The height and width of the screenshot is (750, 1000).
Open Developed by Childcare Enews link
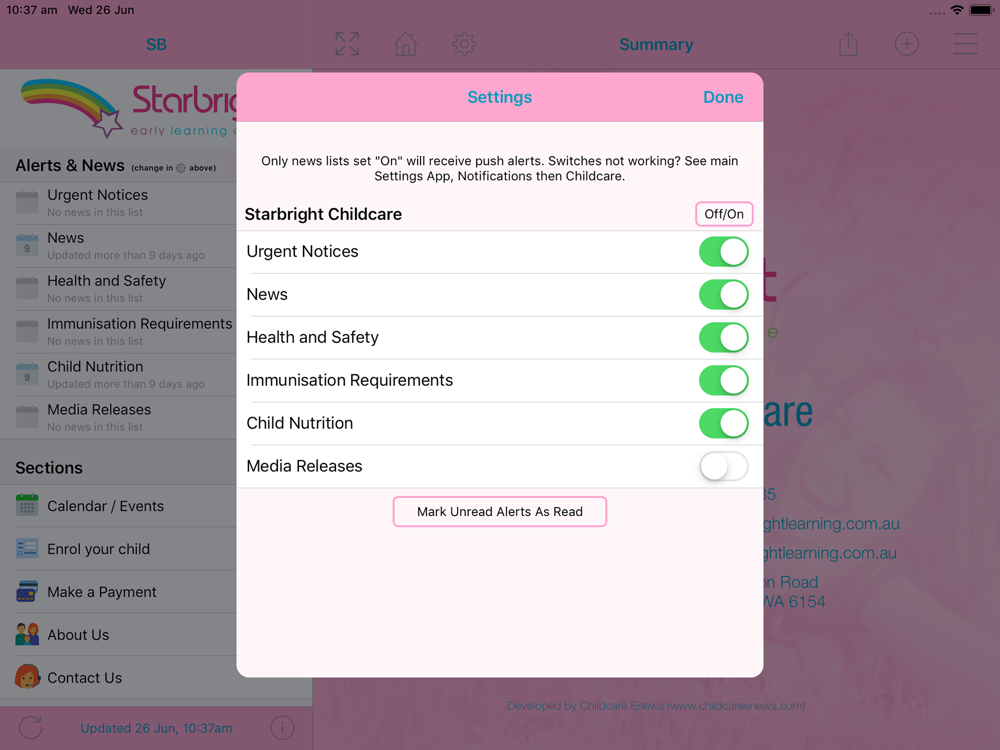(x=656, y=705)
